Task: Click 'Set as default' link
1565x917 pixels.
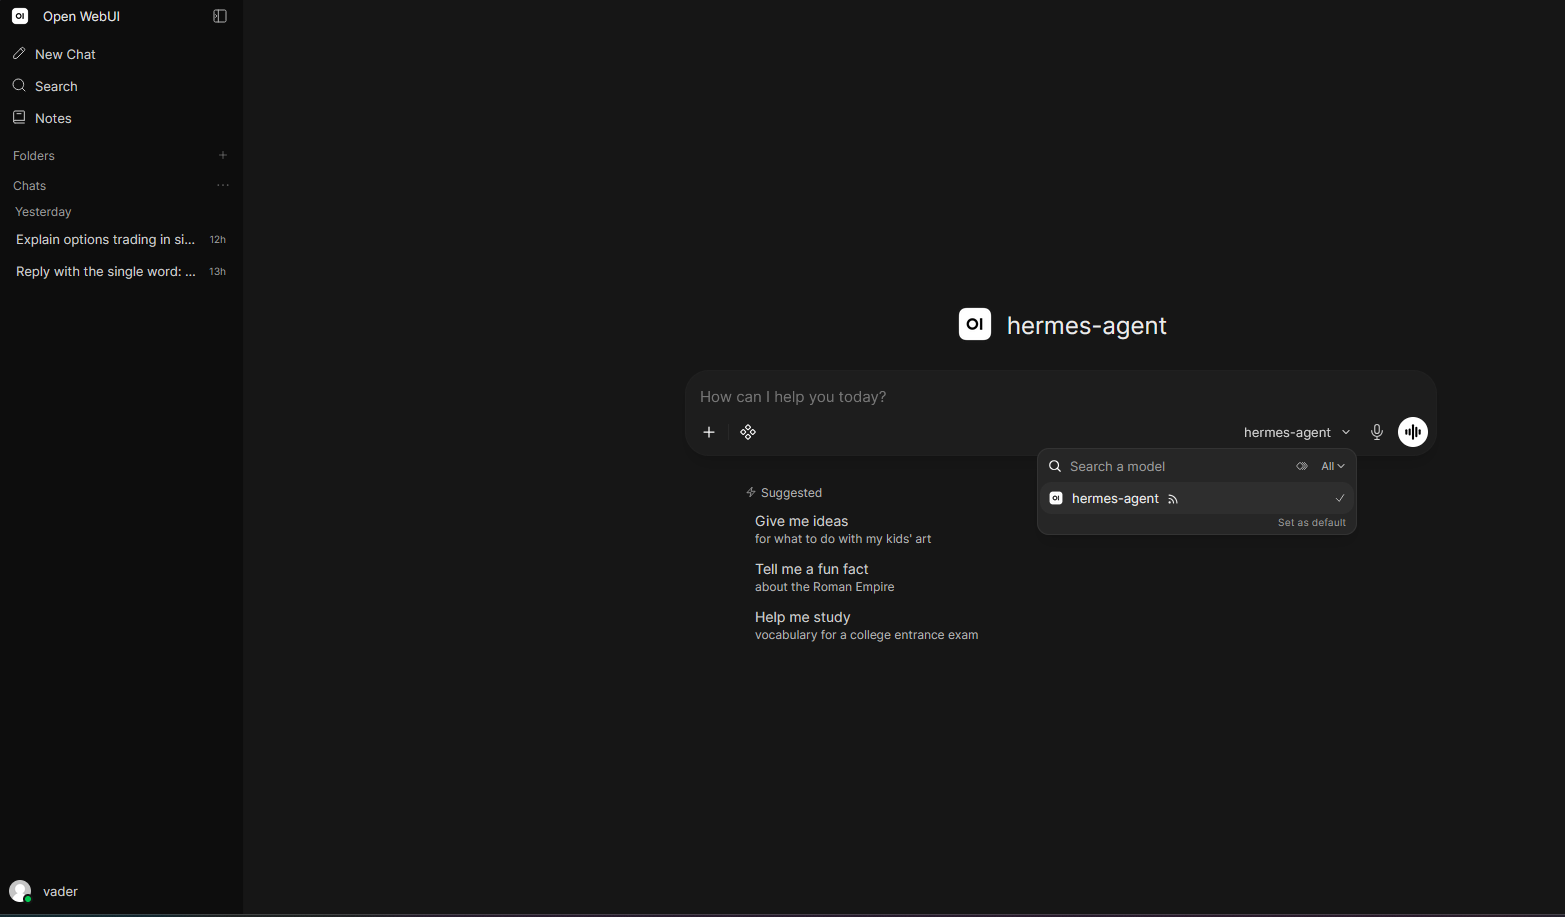Action: [x=1312, y=523]
